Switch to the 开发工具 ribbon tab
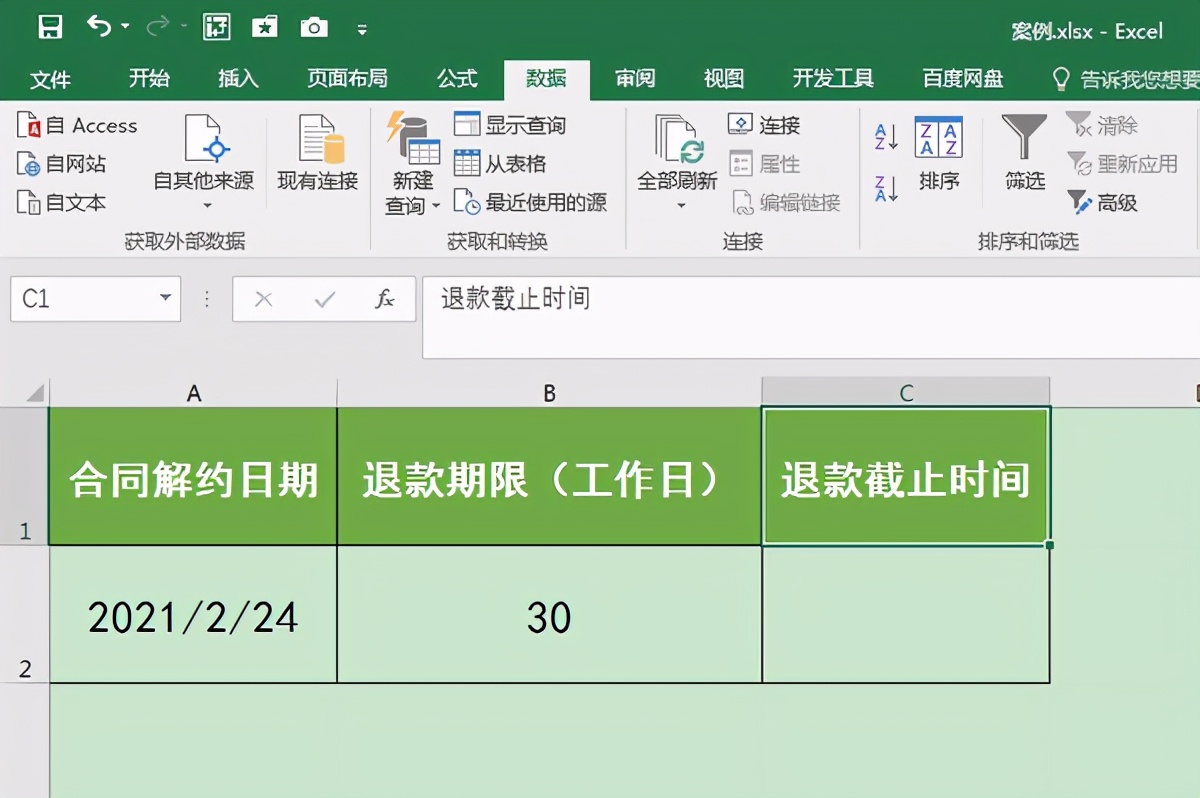Image resolution: width=1200 pixels, height=798 pixels. pyautogui.click(x=833, y=78)
